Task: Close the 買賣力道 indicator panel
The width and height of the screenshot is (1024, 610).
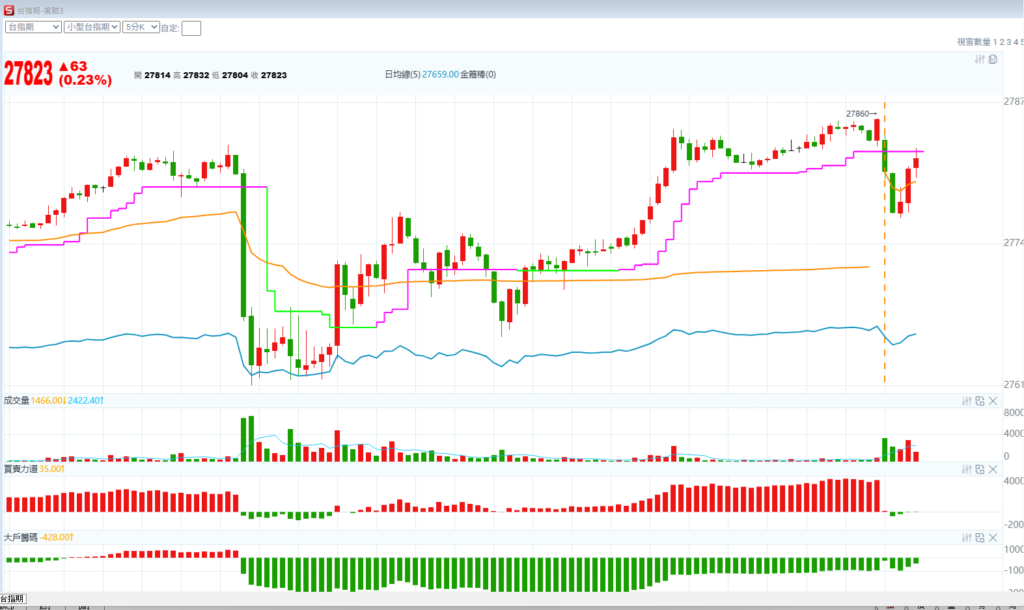Action: [x=993, y=469]
